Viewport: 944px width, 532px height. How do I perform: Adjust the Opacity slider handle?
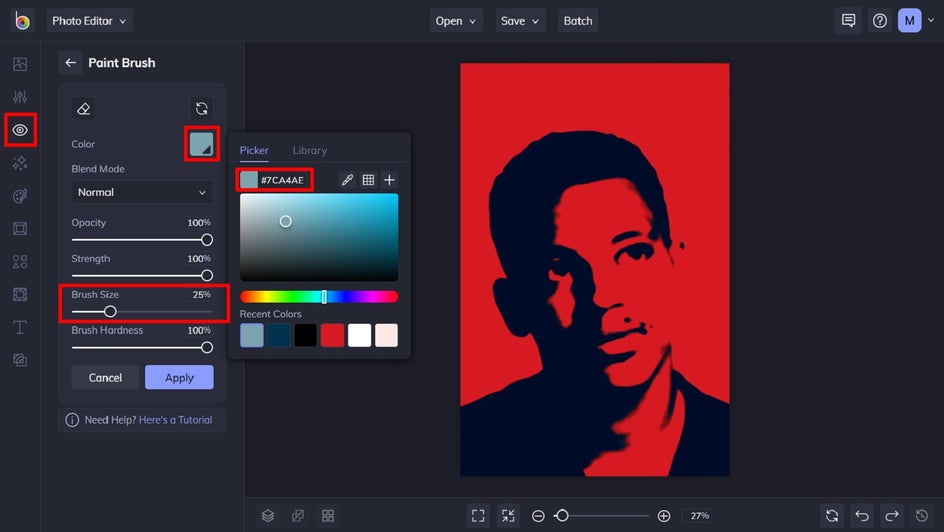pos(206,240)
